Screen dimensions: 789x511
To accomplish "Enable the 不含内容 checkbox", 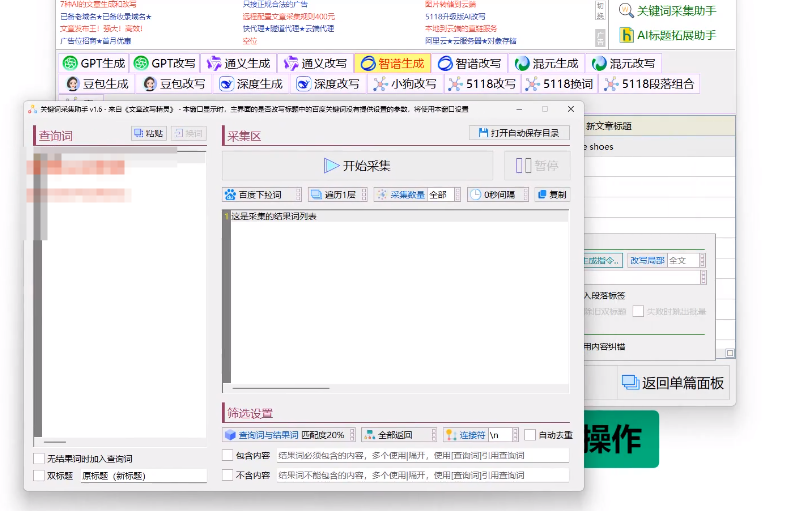I will [227, 475].
